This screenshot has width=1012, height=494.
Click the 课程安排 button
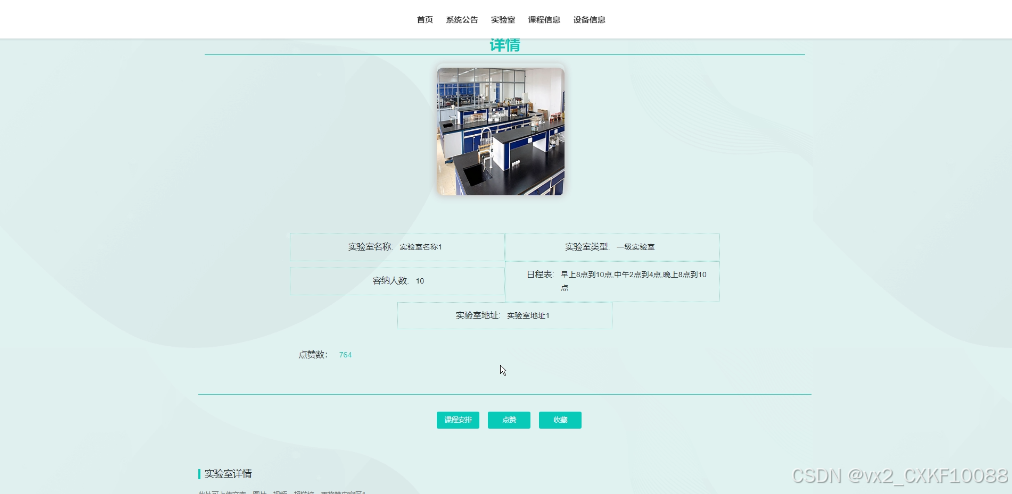tap(458, 420)
